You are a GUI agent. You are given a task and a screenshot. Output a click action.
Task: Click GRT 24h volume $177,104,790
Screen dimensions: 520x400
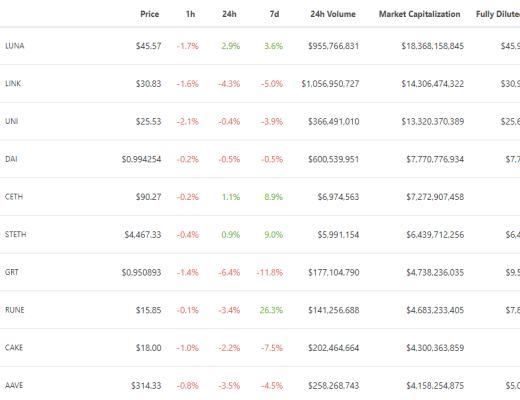pos(334,272)
